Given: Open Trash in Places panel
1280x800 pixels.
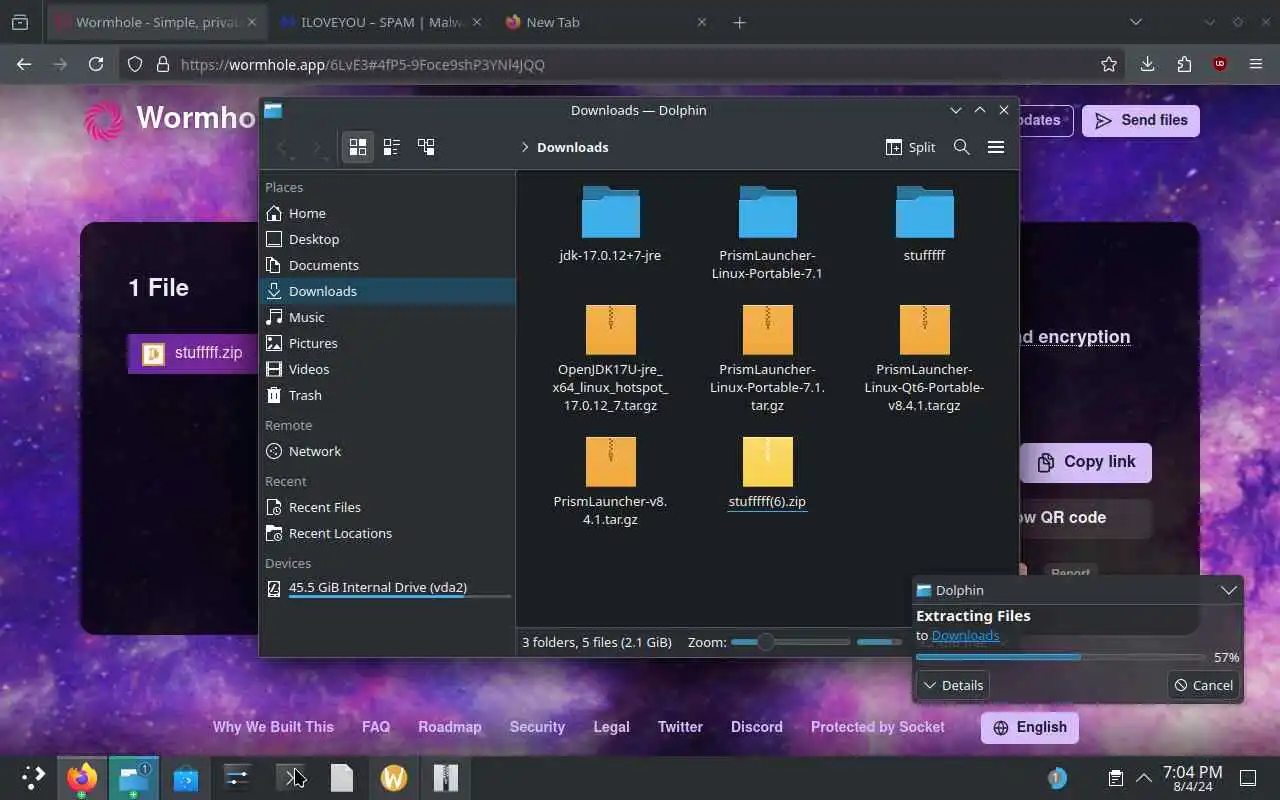Looking at the screenshot, I should point(388,395).
